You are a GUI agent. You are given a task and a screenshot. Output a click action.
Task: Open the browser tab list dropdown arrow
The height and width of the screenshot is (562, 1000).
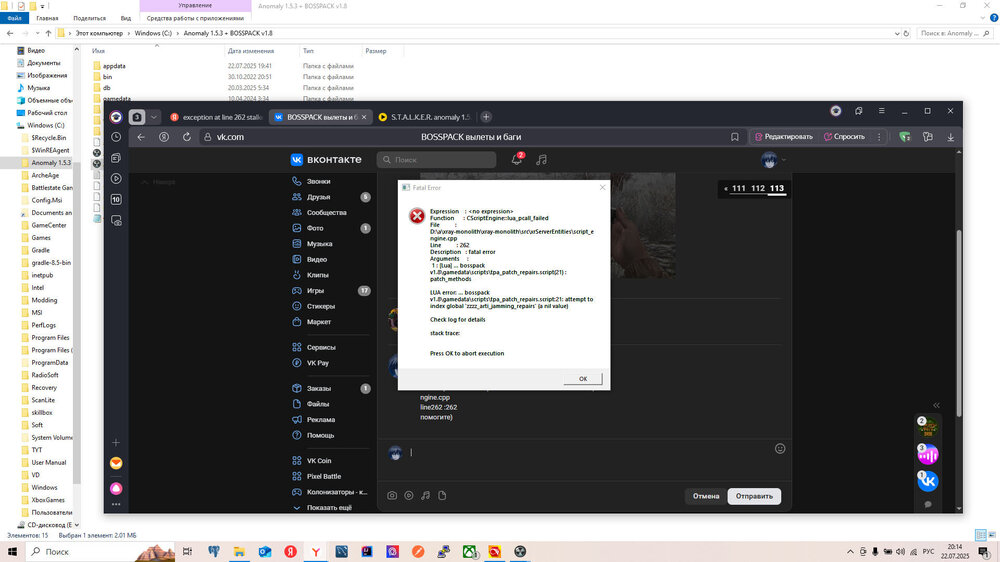click(153, 116)
